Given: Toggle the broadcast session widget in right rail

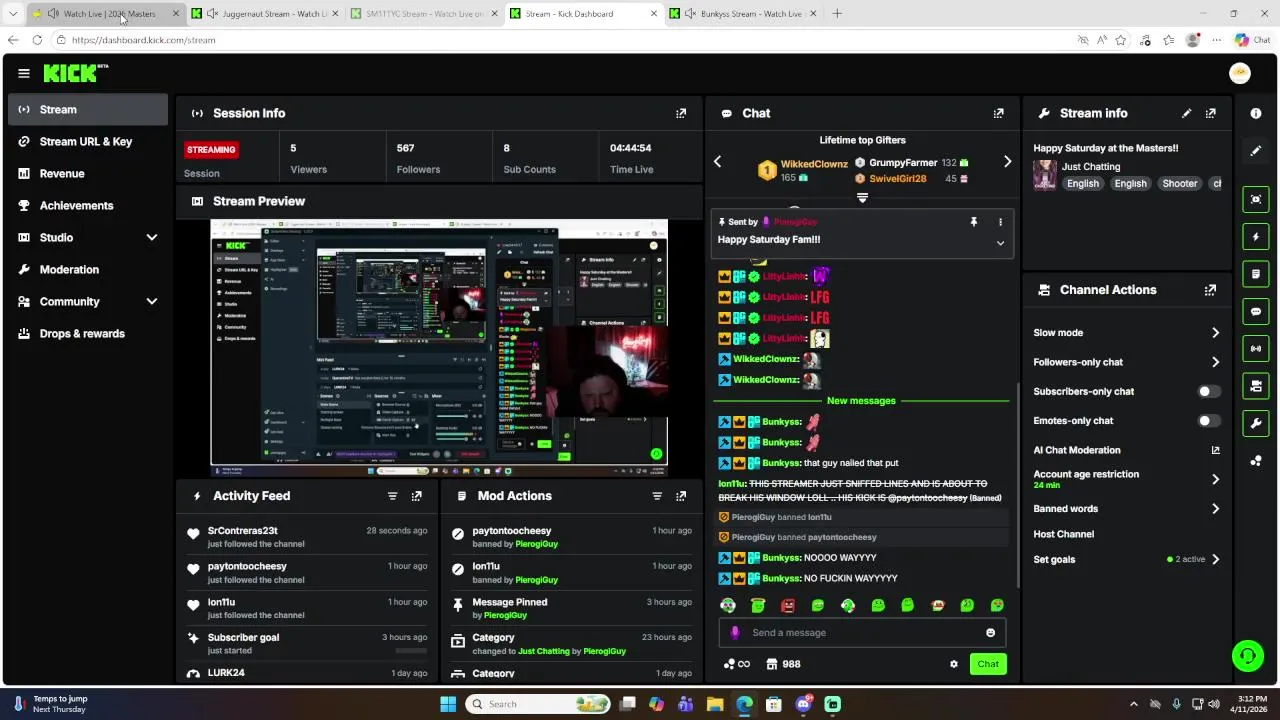Looking at the screenshot, I should (1256, 348).
